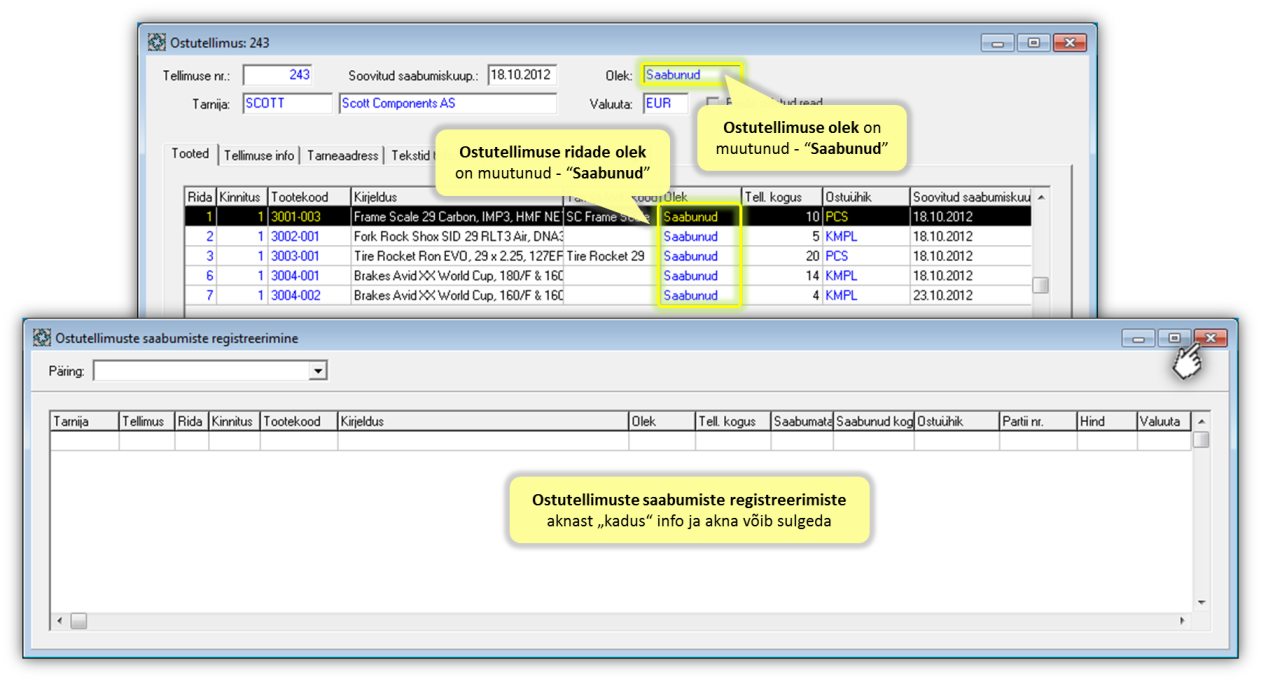The height and width of the screenshot is (681, 1261).
Task: Click the Tire Rocket Ron EVO description
Action: [457, 256]
